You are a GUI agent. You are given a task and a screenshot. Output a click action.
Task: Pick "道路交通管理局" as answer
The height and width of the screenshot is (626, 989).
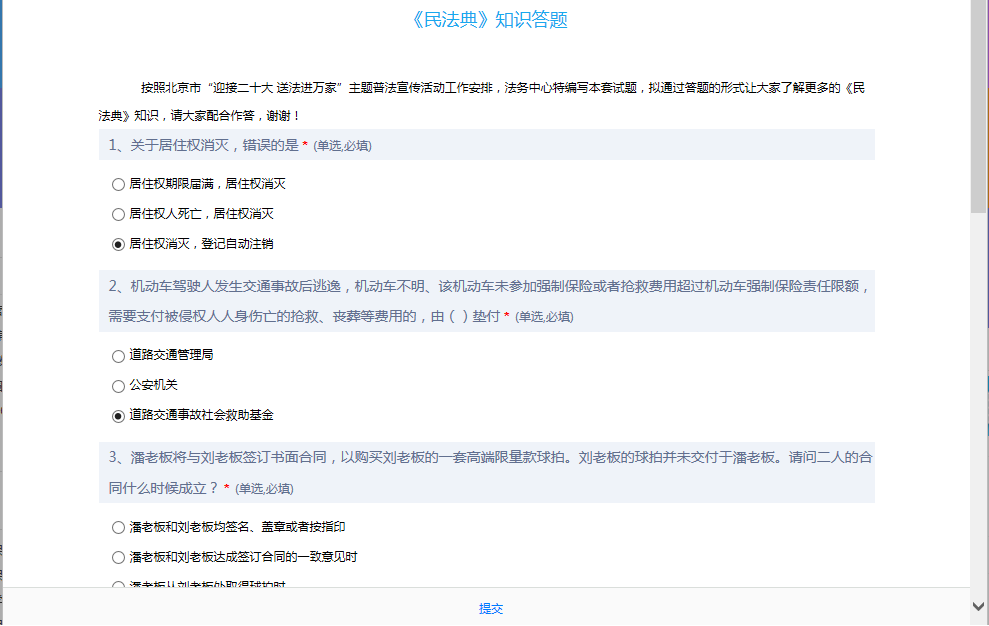[119, 356]
